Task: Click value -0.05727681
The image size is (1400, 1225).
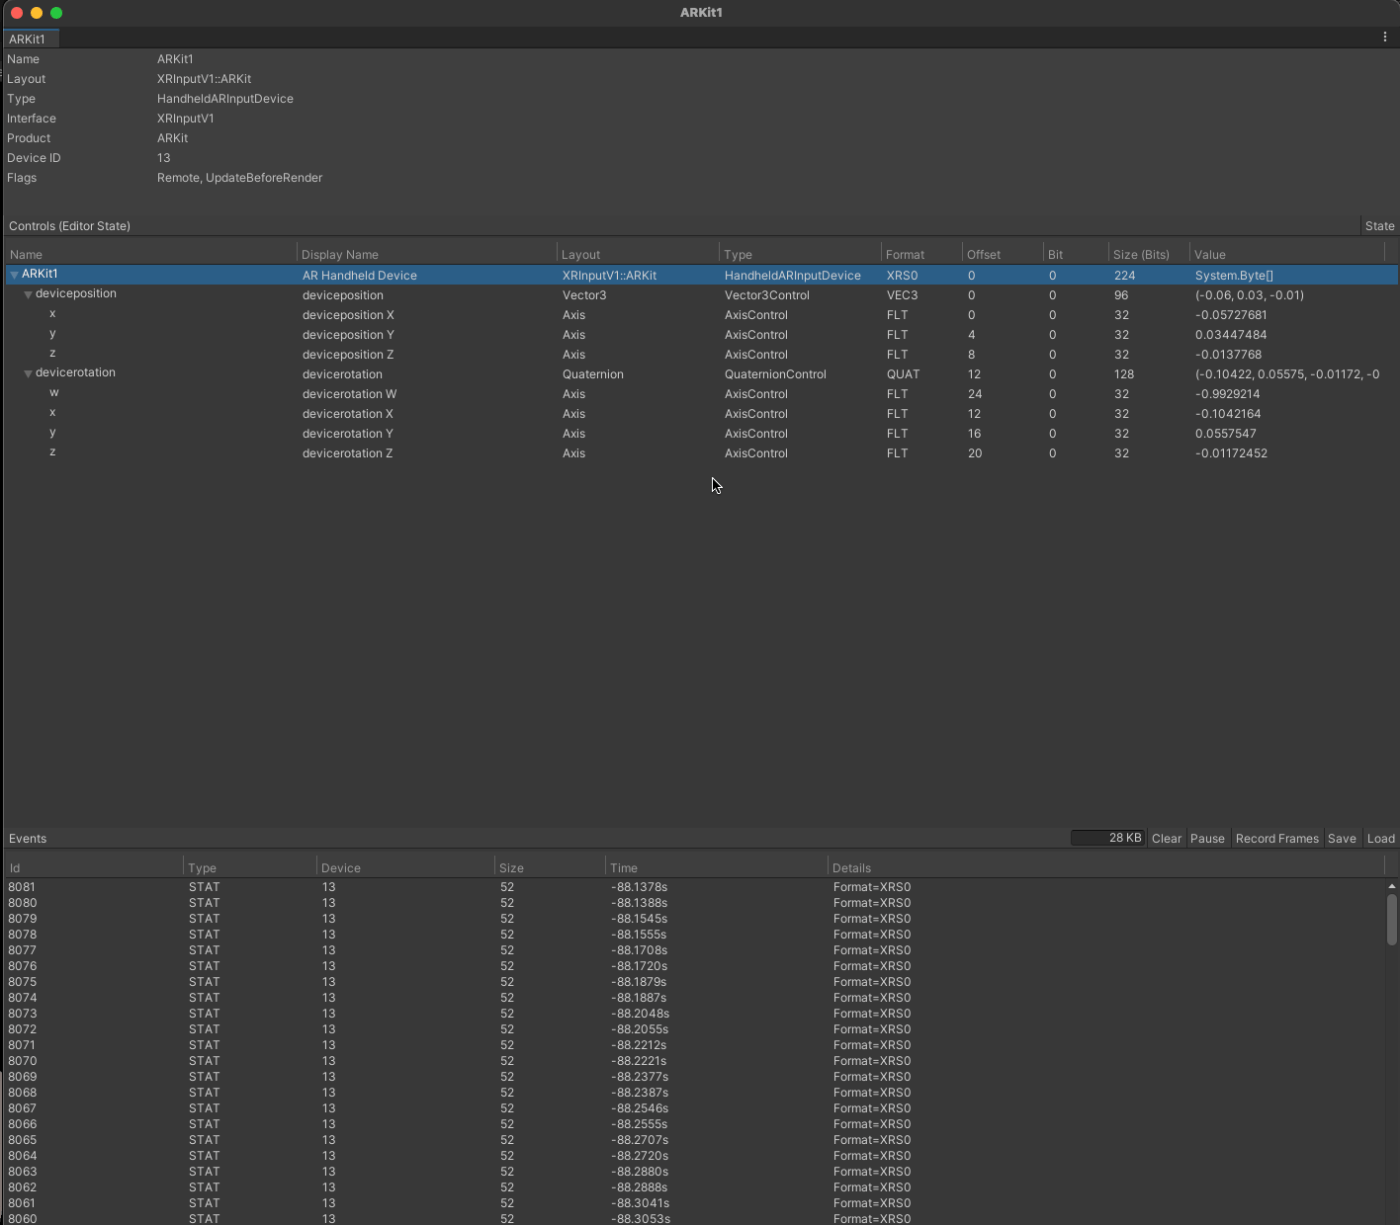Action: click(1231, 315)
